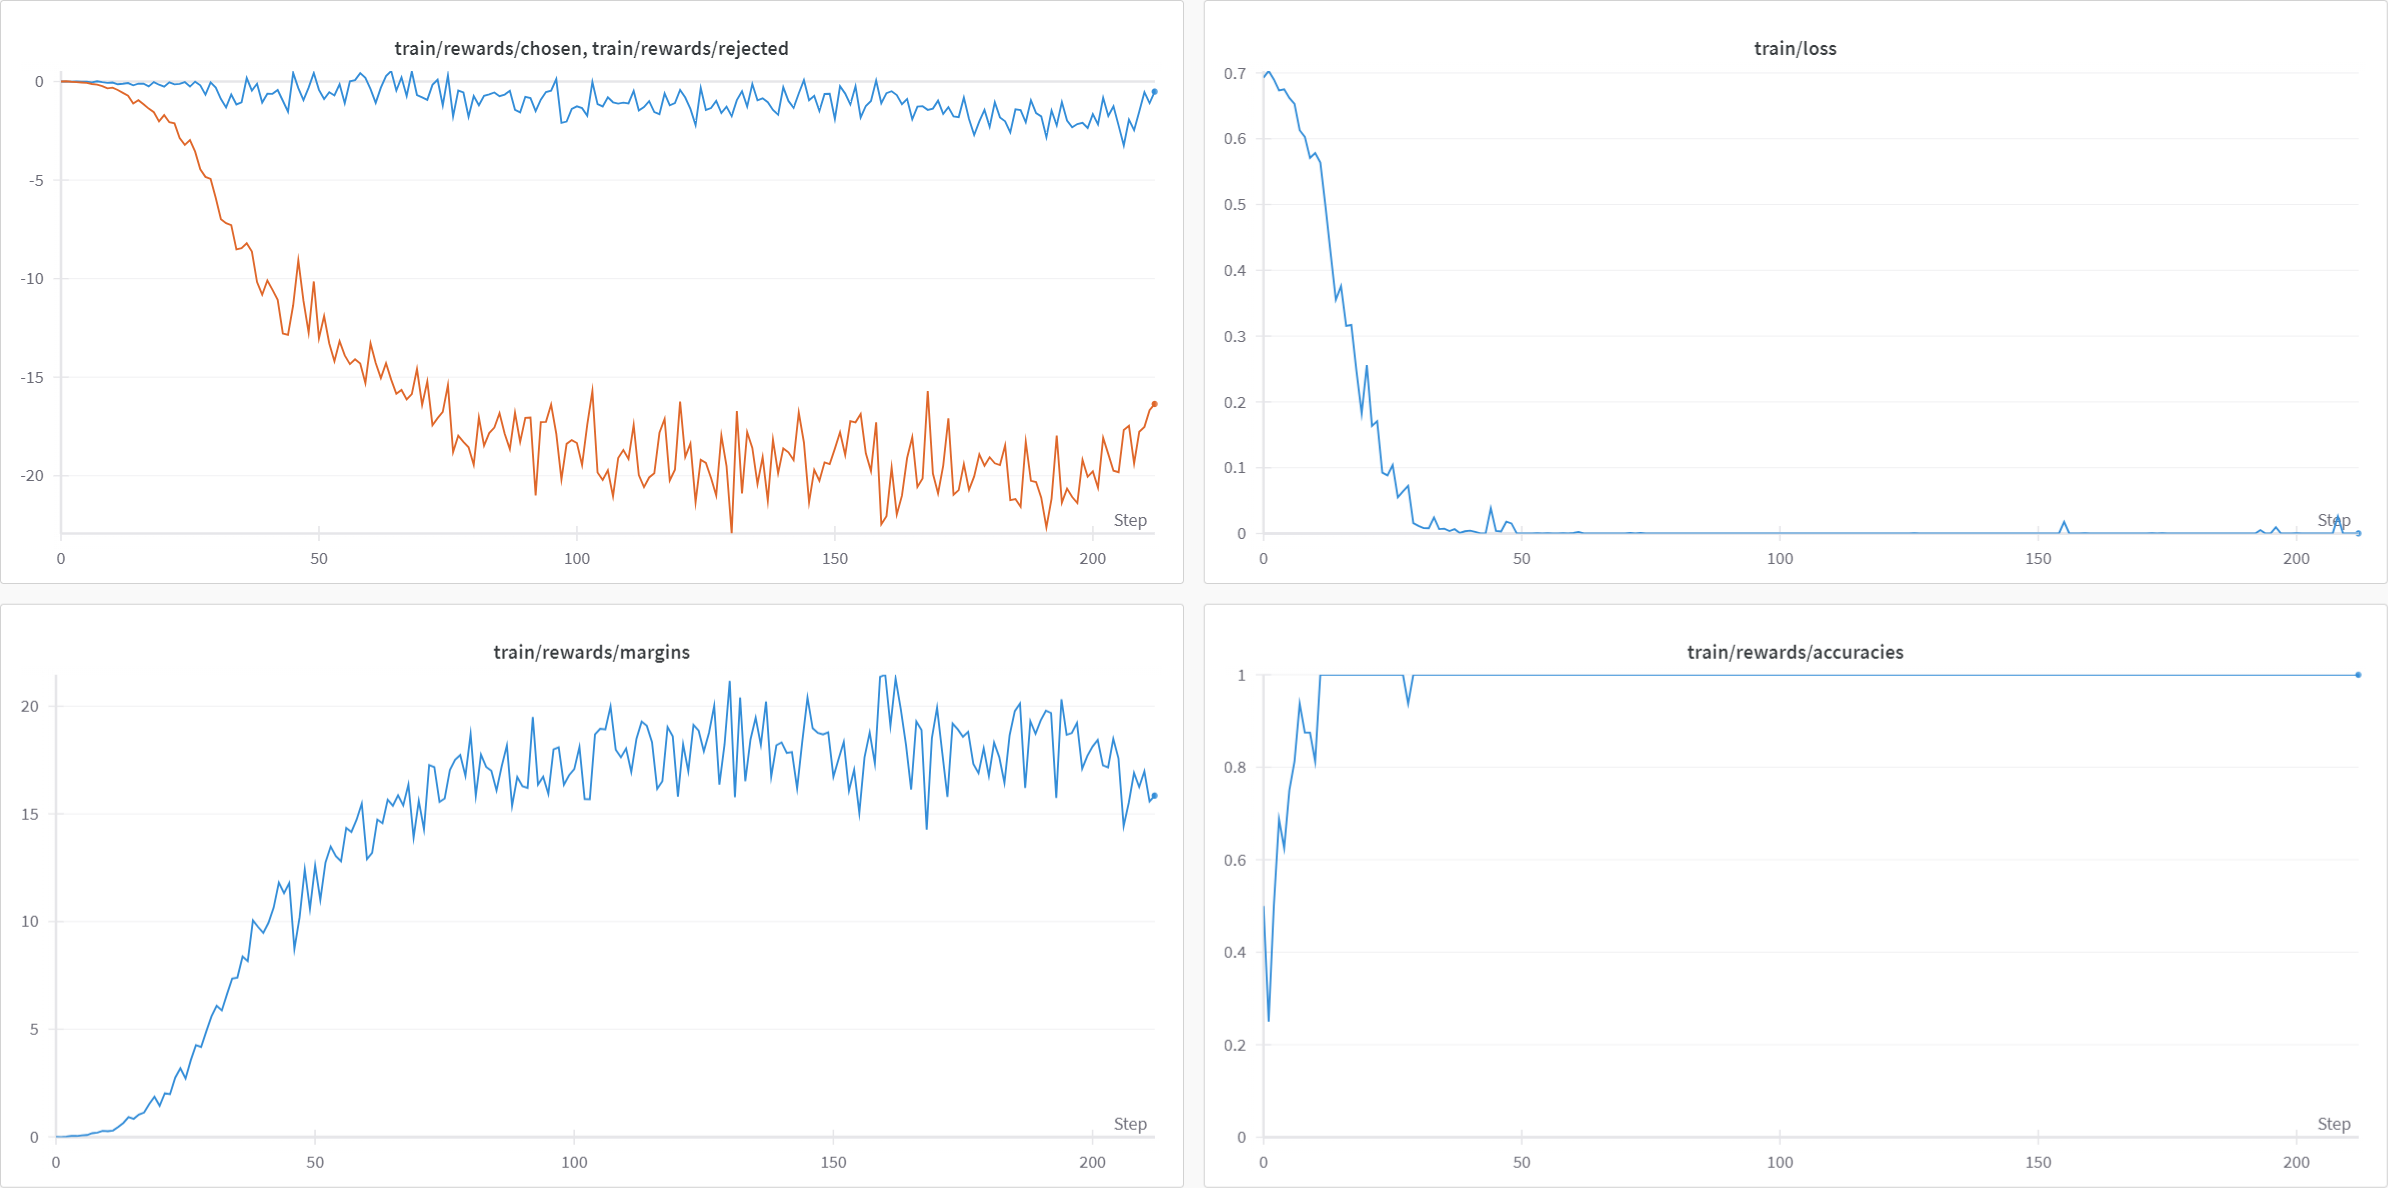Screen dimensions: 2388x1188
Task: Click the Step axis label in train/loss chart
Action: pos(2334,520)
